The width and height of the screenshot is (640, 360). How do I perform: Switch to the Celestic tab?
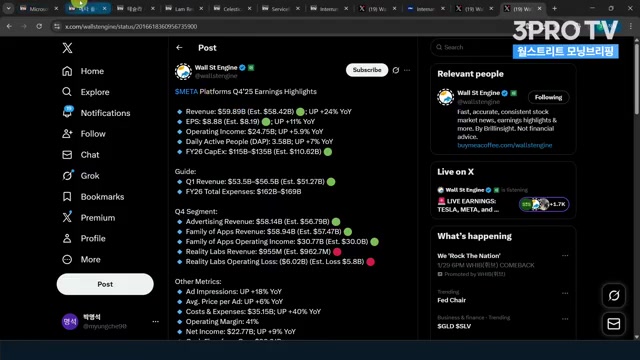tap(233, 9)
